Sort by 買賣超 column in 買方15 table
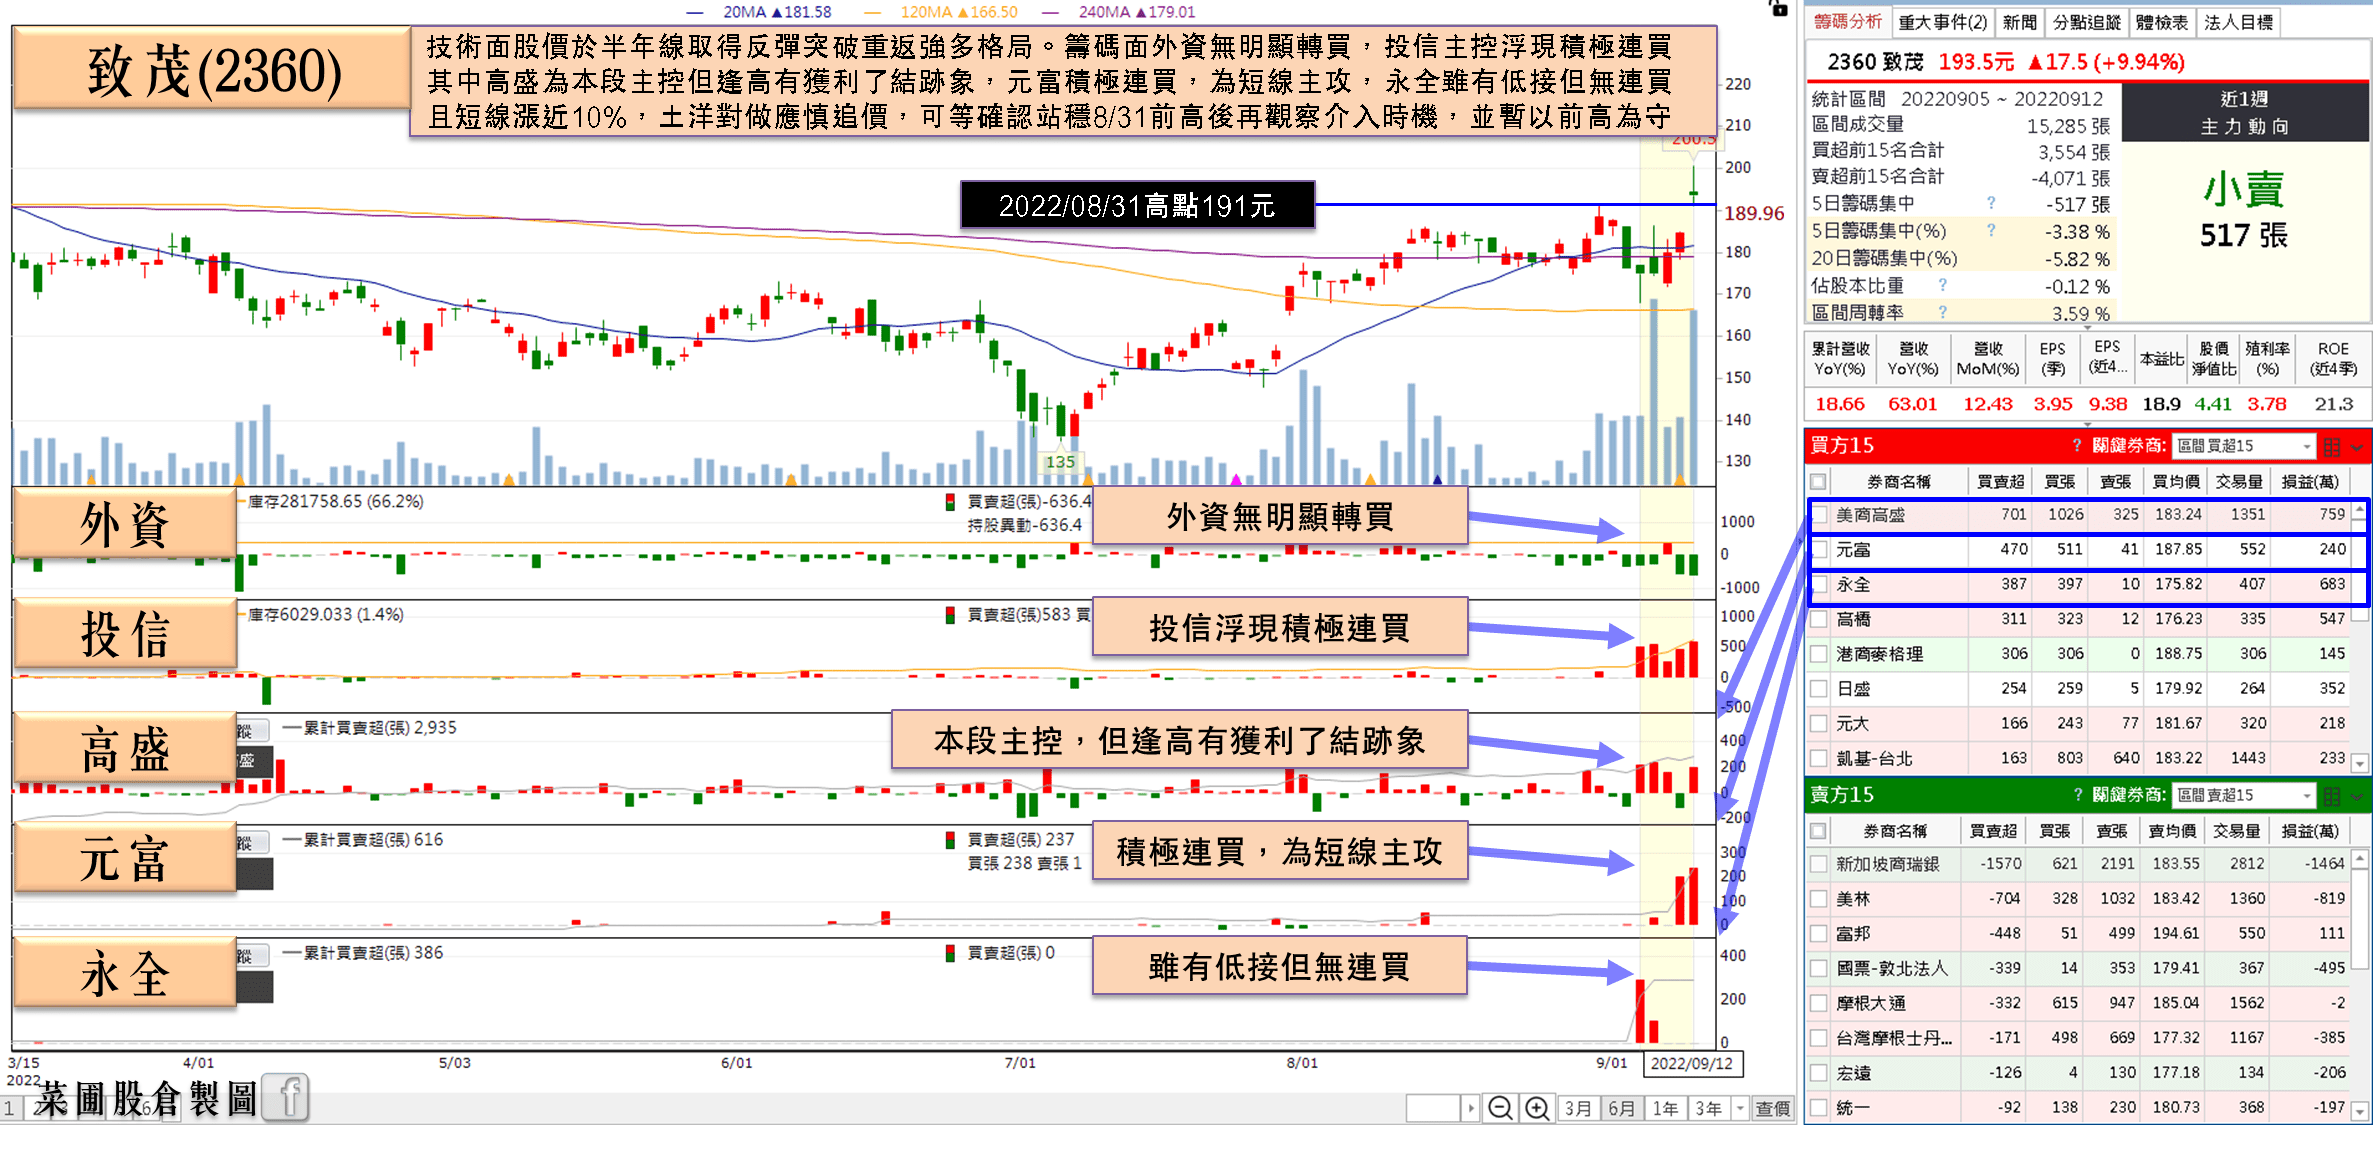This screenshot has height=1152, width=2373. tap(2000, 481)
